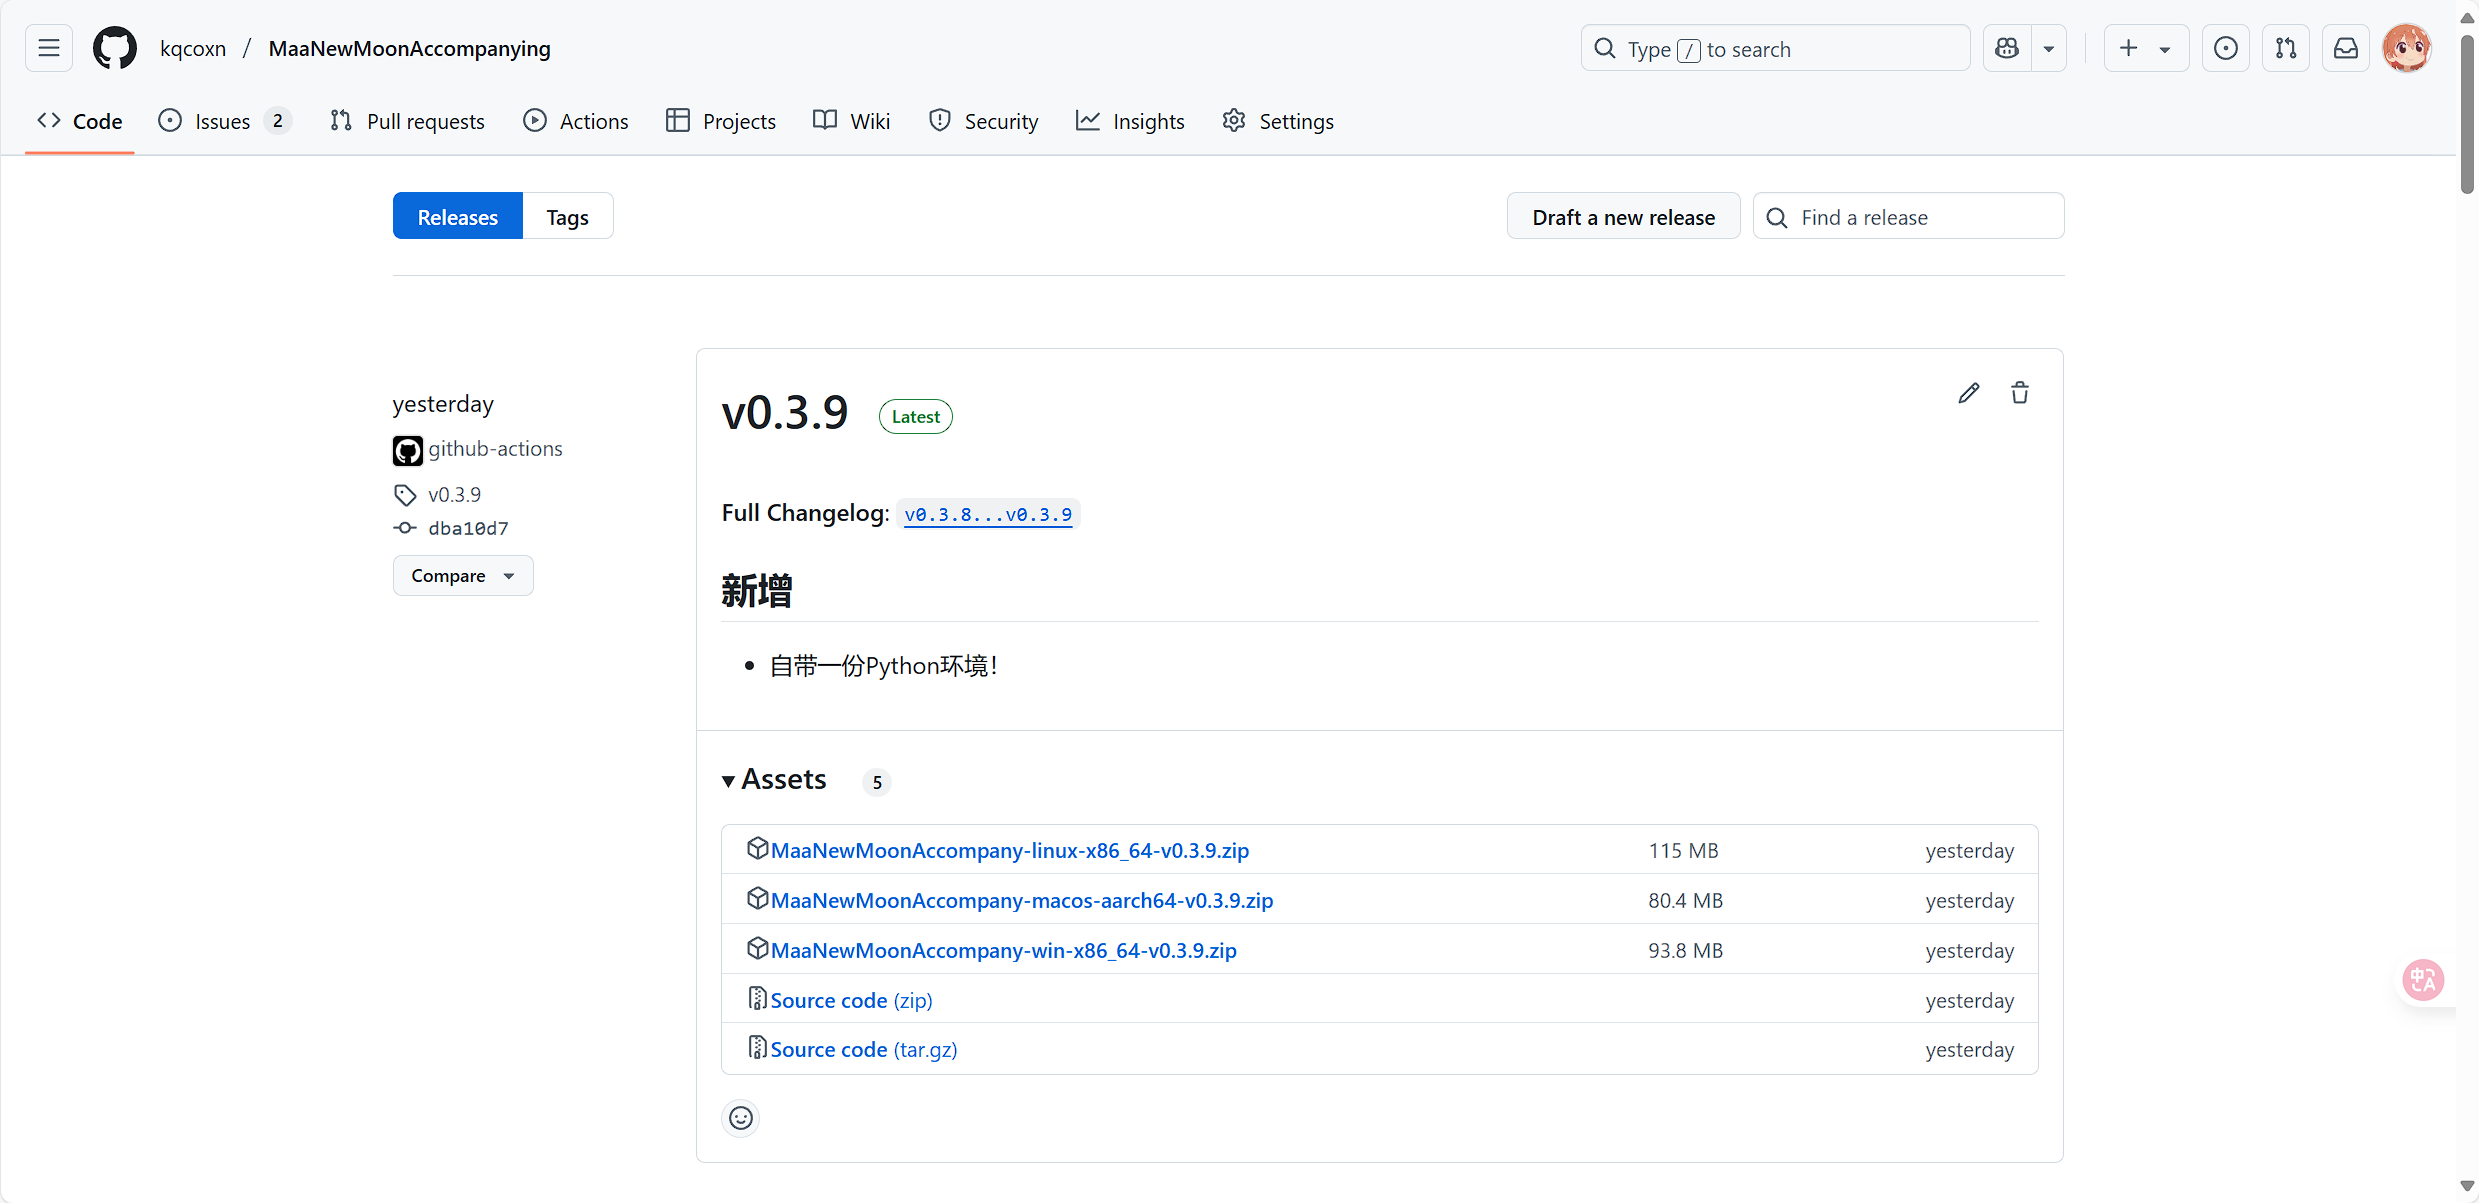Open the Projects tab
Viewport: 2479px width, 1203px height.
(721, 121)
